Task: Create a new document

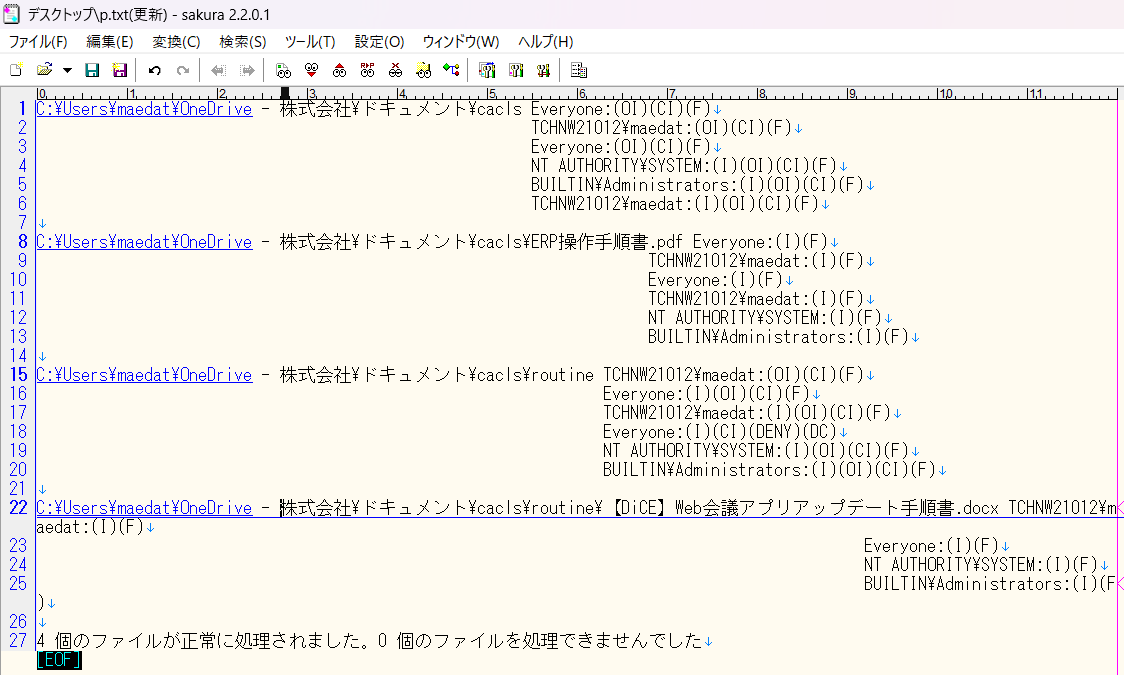Action: tap(16, 69)
